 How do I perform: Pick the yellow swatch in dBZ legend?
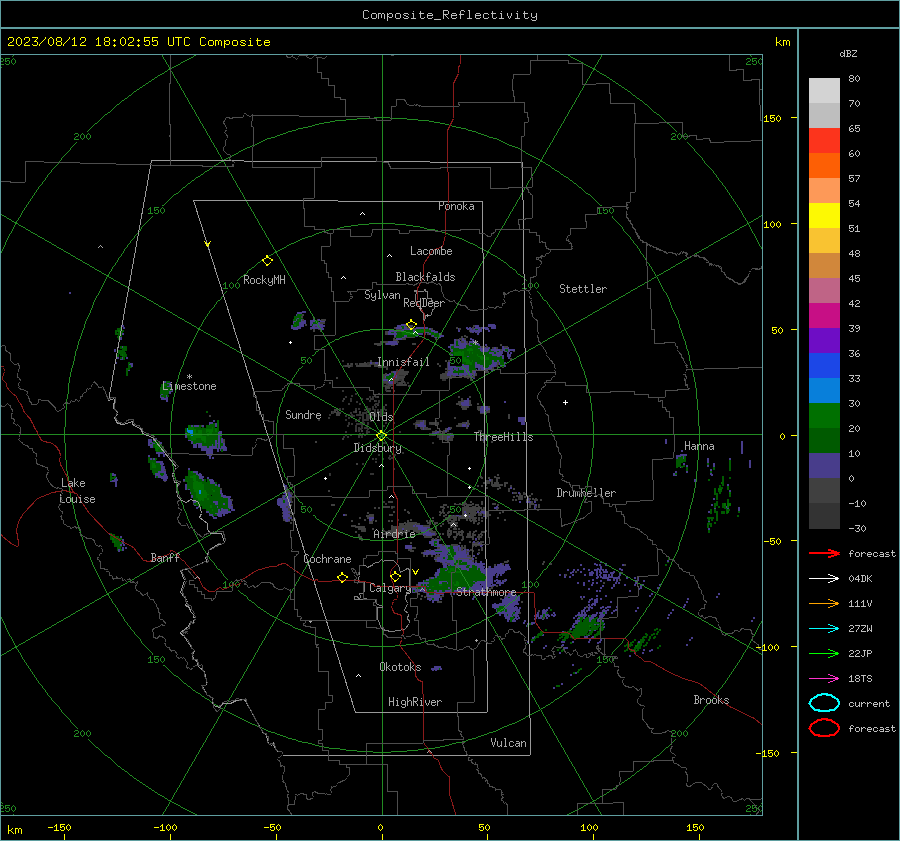coord(824,215)
